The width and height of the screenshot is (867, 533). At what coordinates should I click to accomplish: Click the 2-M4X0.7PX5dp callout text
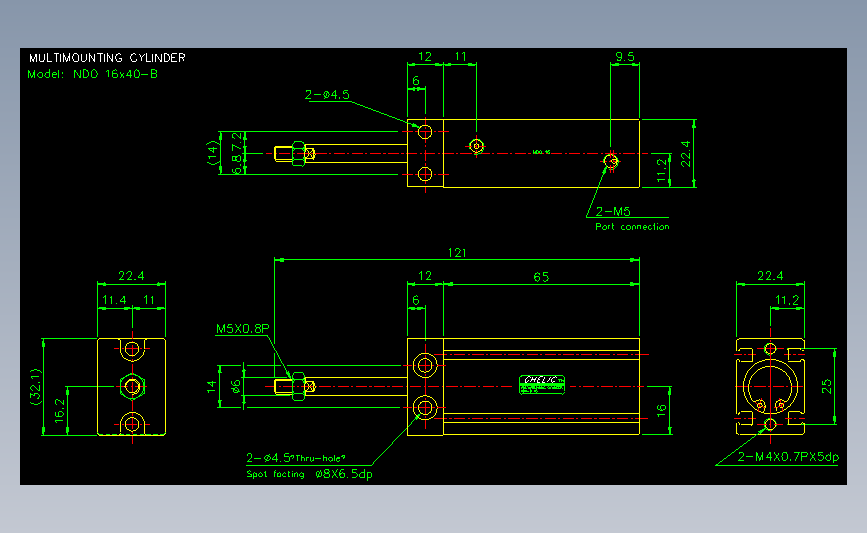[x=788, y=457]
